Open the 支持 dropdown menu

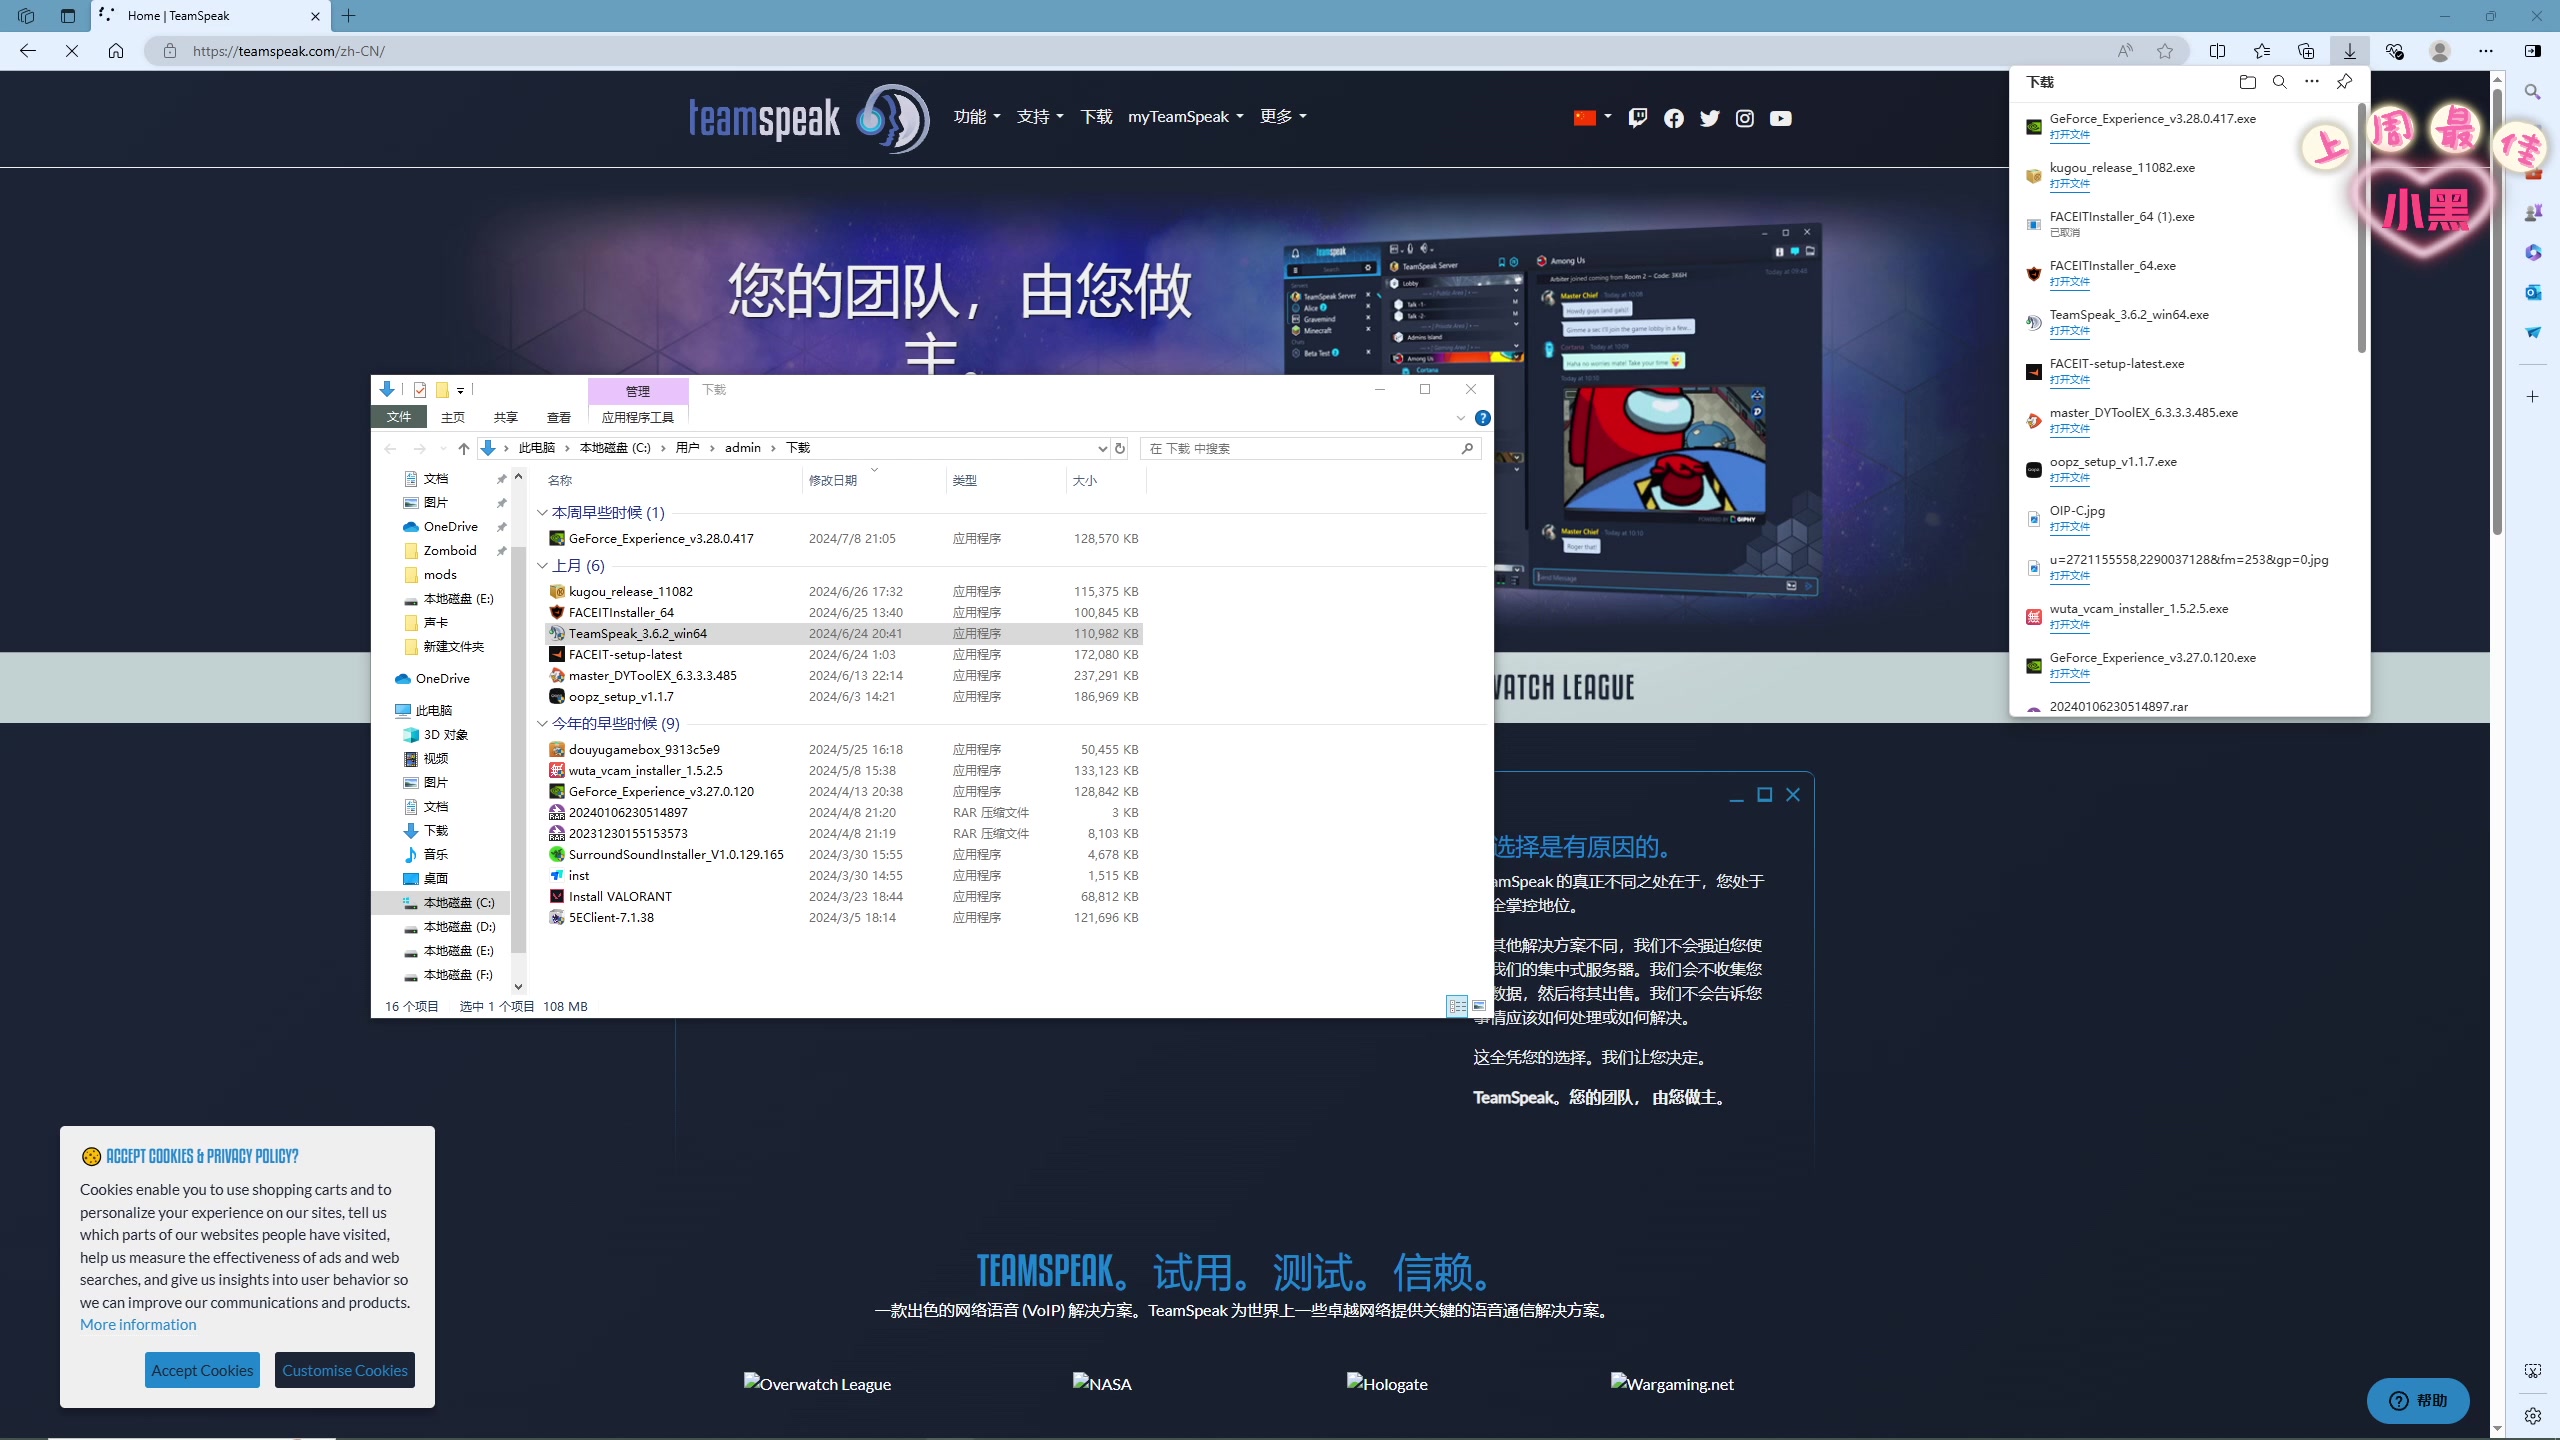pos(1040,117)
